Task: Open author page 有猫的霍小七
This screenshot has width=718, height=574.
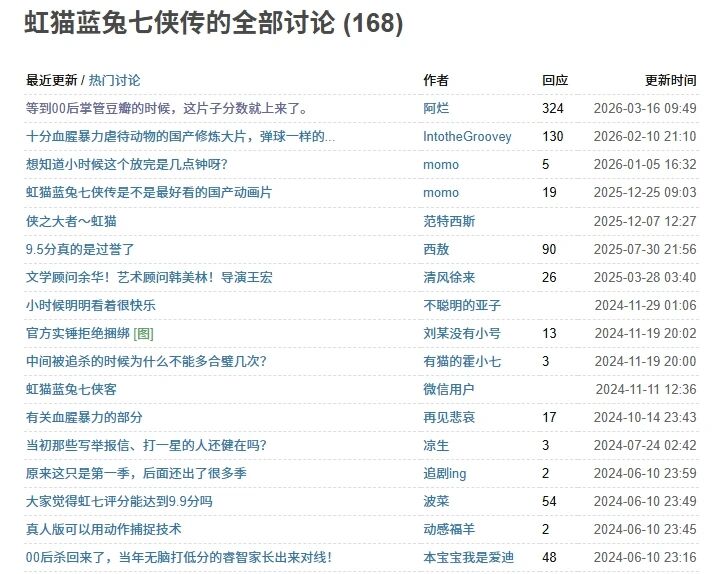Action: pos(462,361)
